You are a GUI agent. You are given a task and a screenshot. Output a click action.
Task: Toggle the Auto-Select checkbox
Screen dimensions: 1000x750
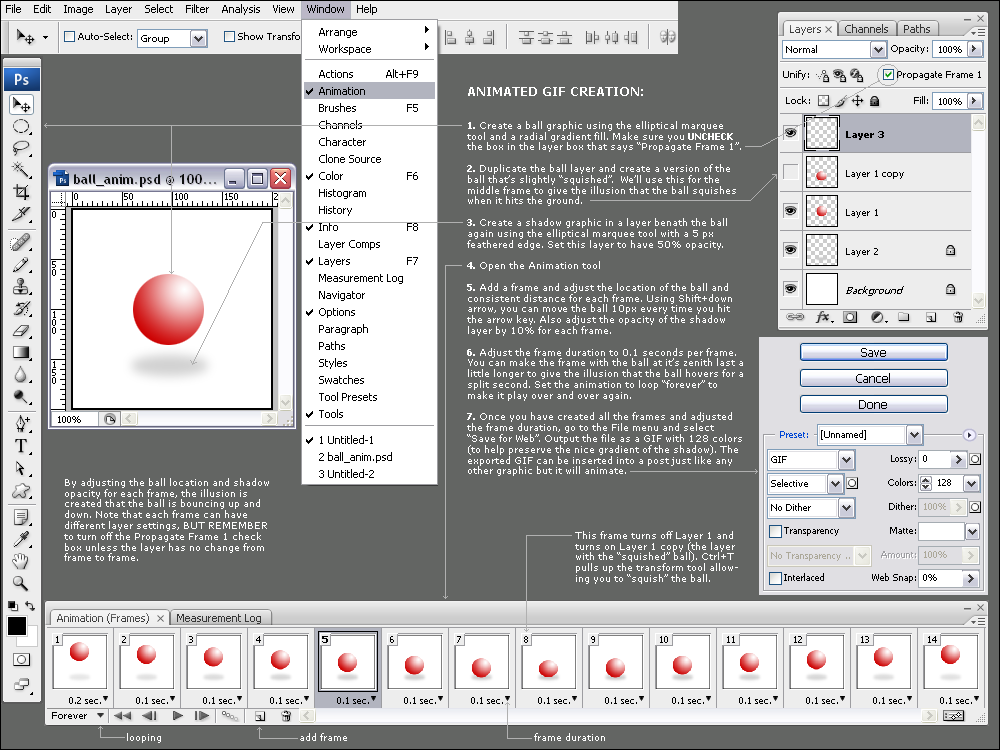coord(70,37)
